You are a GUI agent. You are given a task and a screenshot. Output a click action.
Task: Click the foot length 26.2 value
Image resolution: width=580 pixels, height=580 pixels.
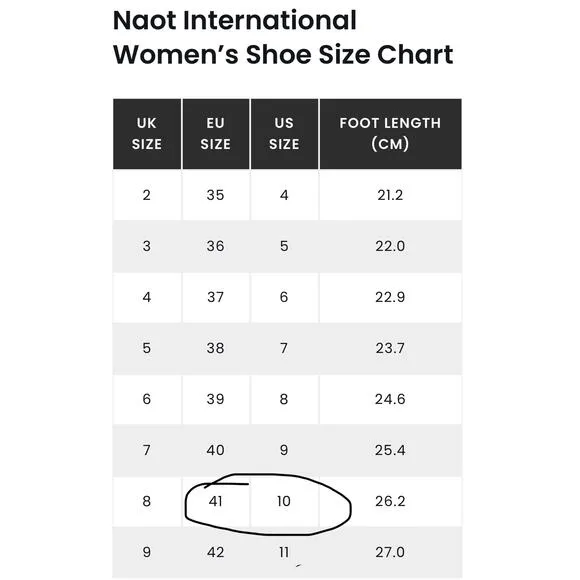pyautogui.click(x=390, y=501)
